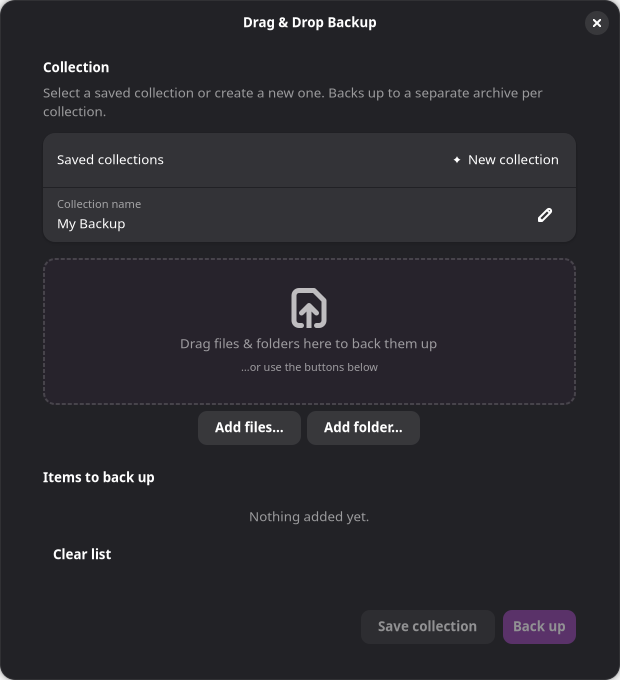Select the My Backup collection name field
Image resolution: width=620 pixels, height=680 pixels.
[309, 215]
